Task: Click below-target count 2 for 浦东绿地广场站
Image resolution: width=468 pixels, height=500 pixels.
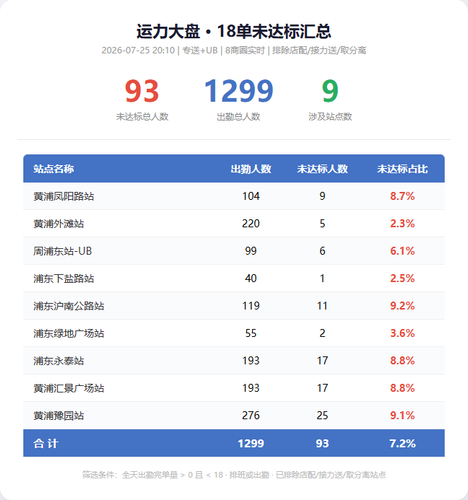Action: [x=322, y=333]
